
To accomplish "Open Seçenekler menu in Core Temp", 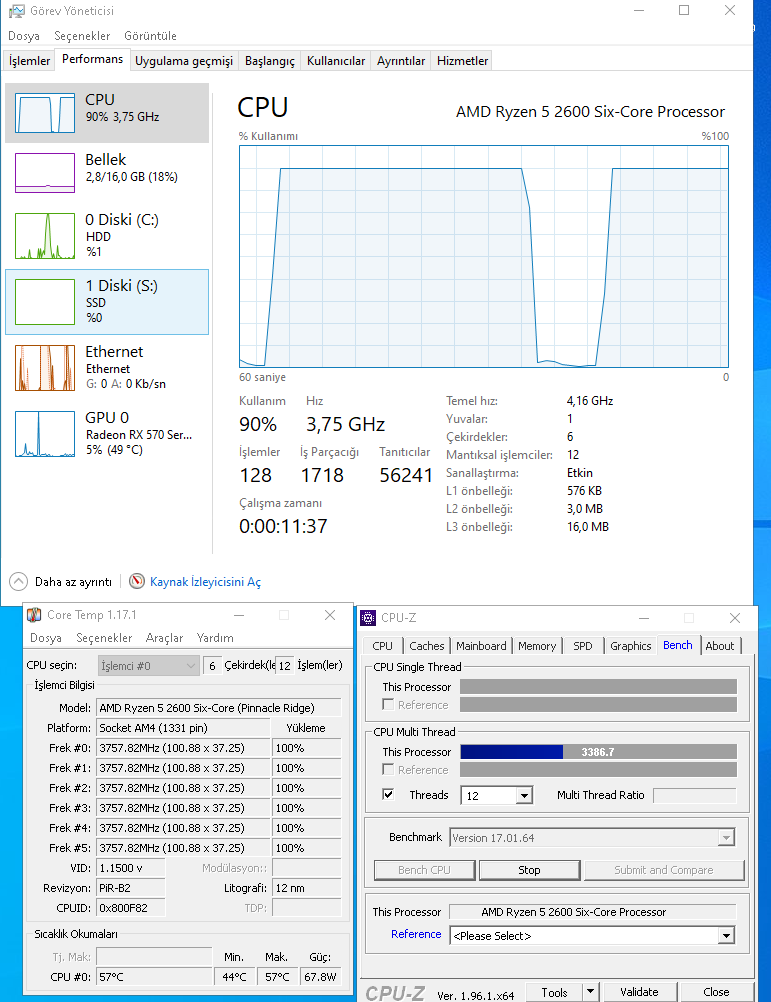I will [104, 638].
